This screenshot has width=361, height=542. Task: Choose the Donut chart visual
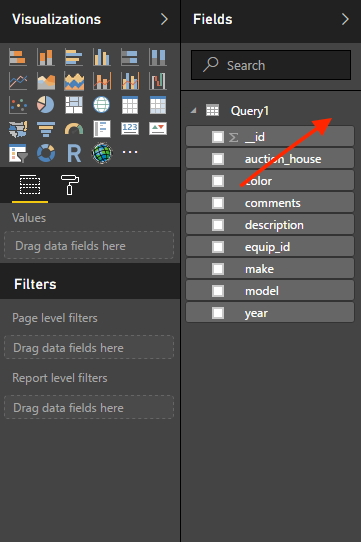point(46,153)
